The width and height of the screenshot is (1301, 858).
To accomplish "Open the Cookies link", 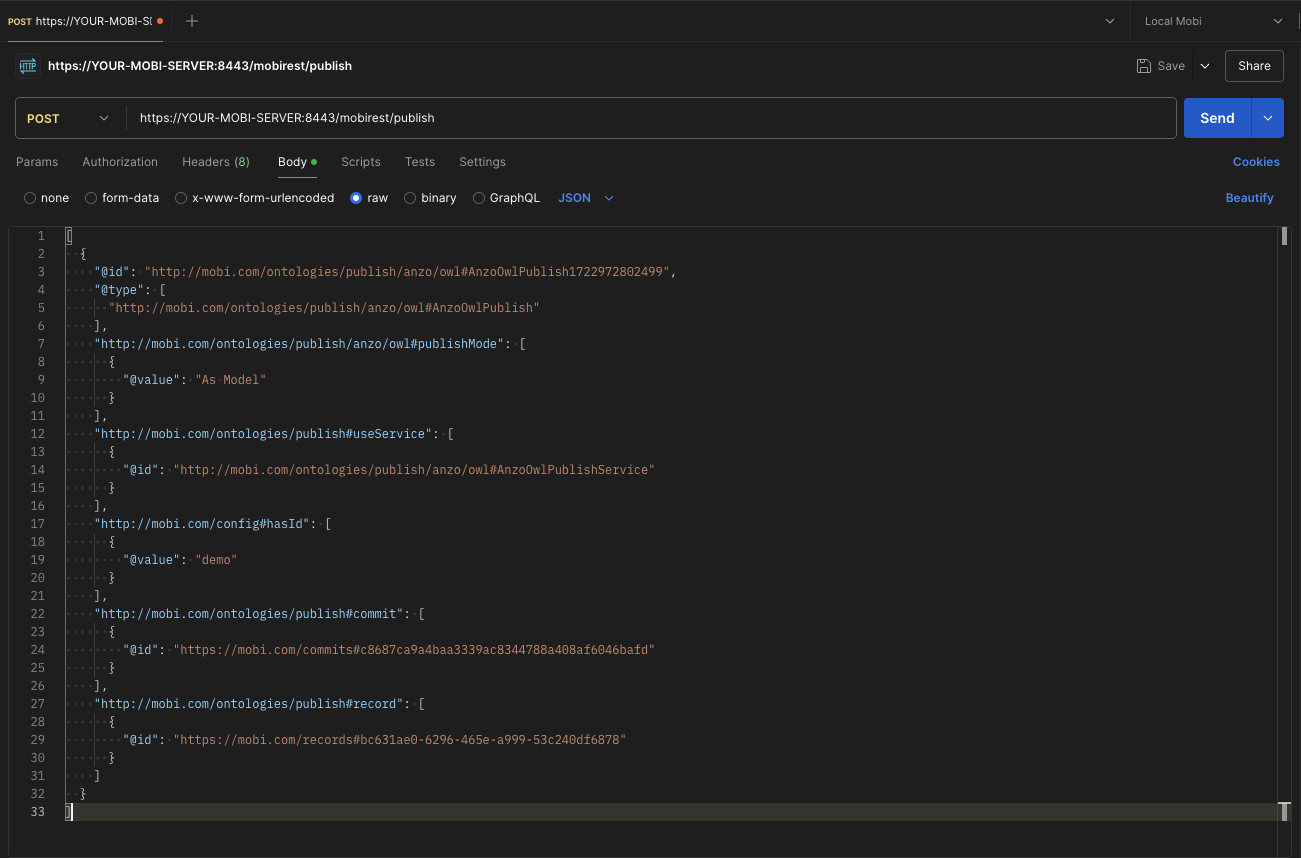I will [1256, 162].
